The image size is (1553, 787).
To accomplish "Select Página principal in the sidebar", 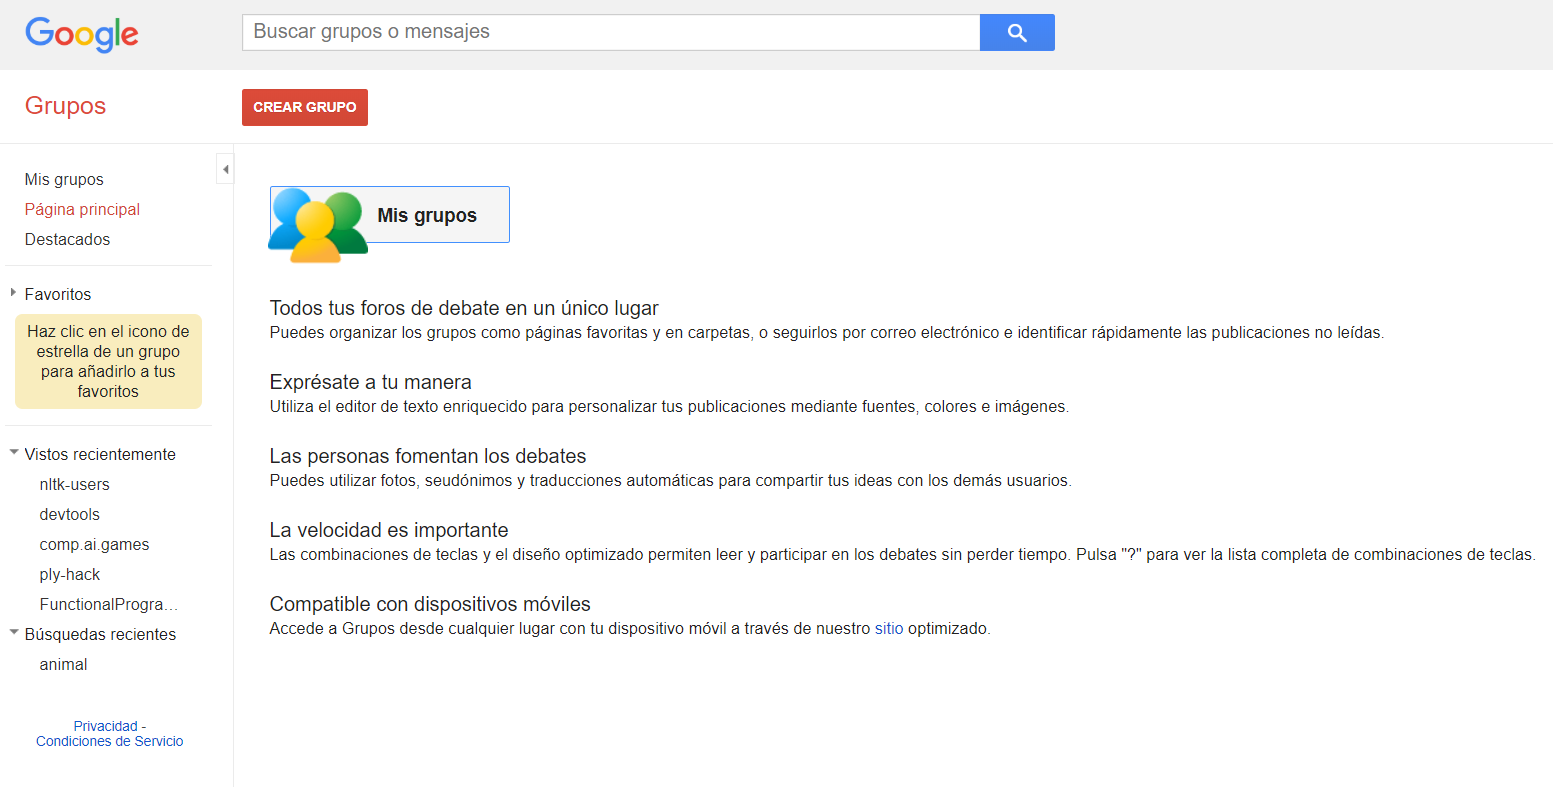I will (x=82, y=209).
